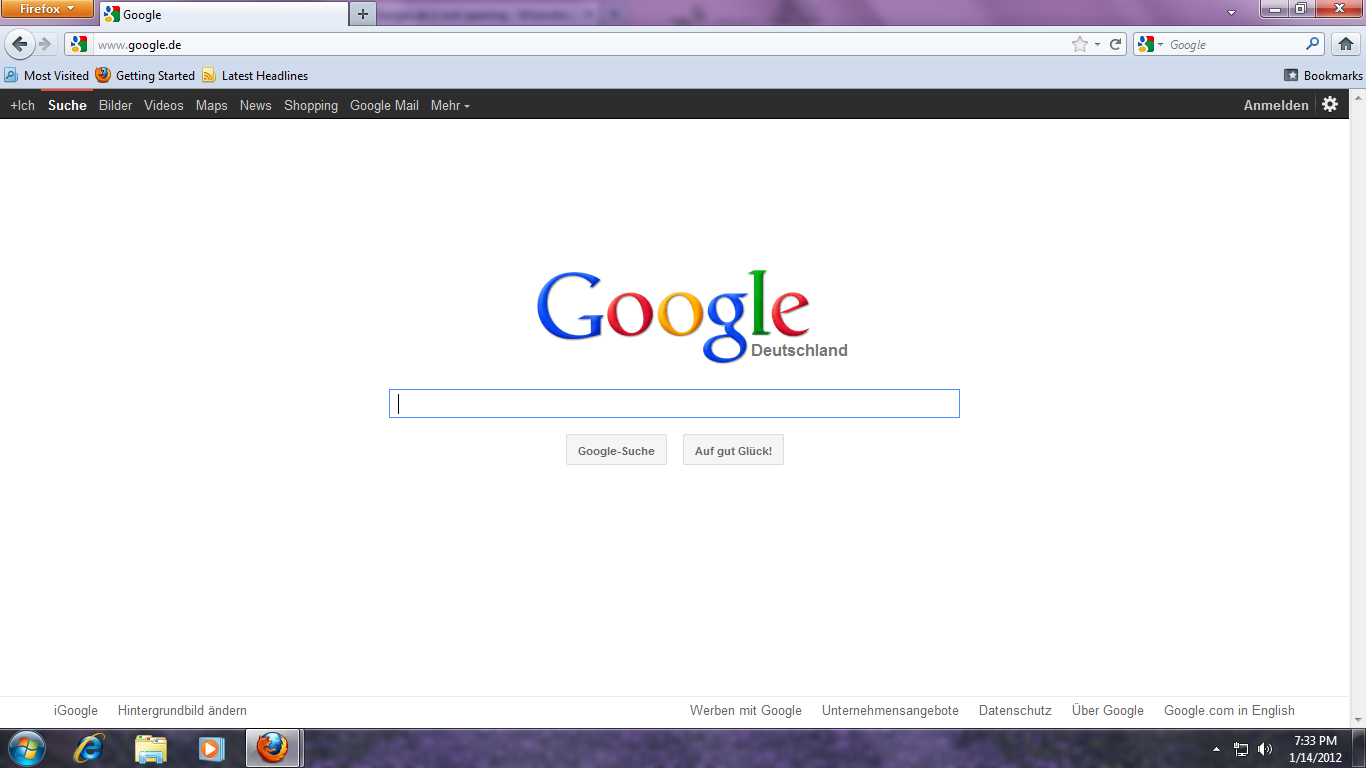Open the address bar history dropdown arrow

point(1097,44)
